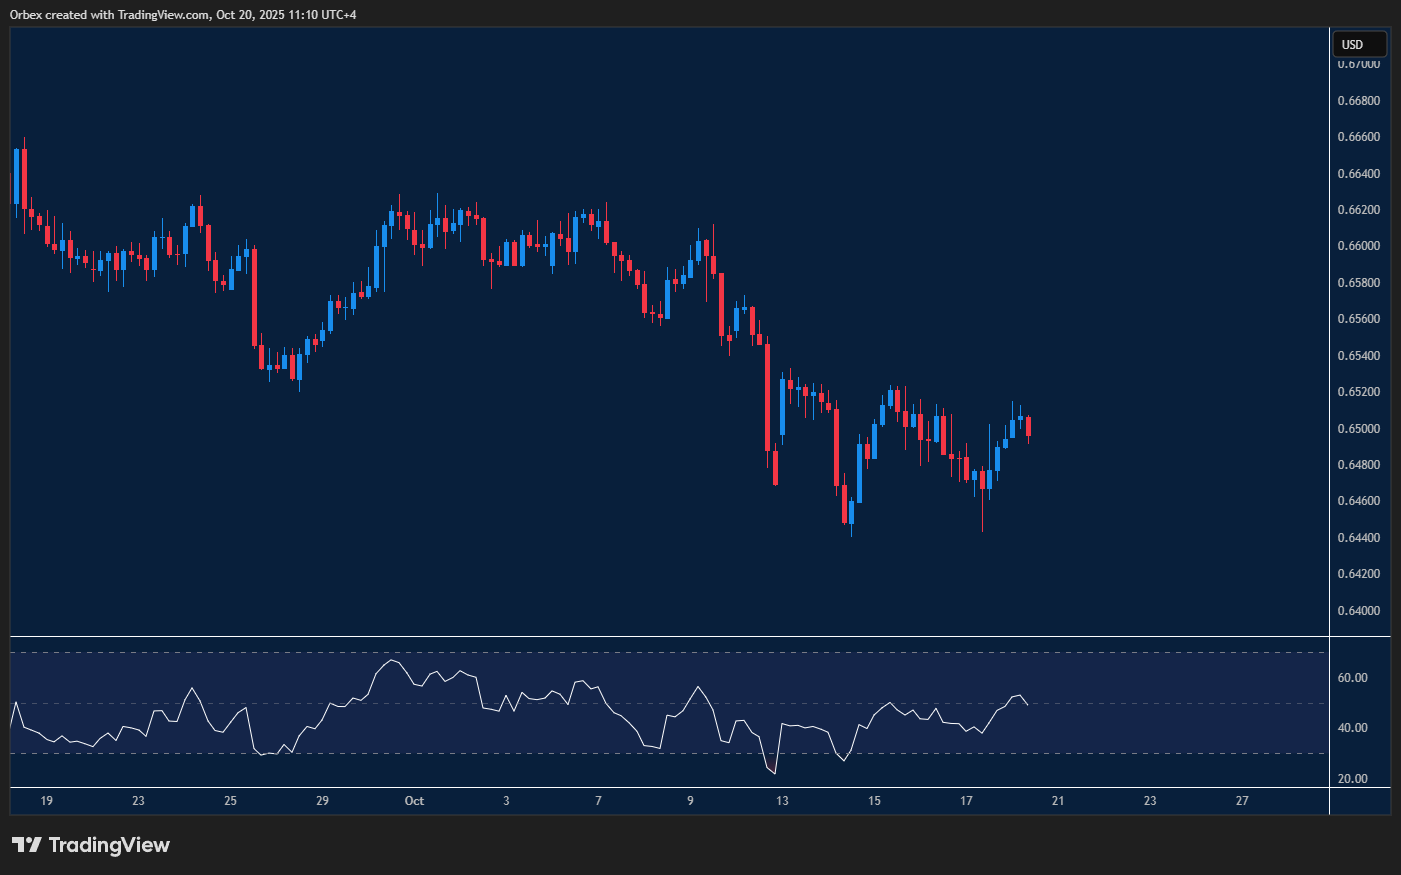Click the 0.64000 price axis label
The height and width of the screenshot is (875, 1401).
[1358, 611]
